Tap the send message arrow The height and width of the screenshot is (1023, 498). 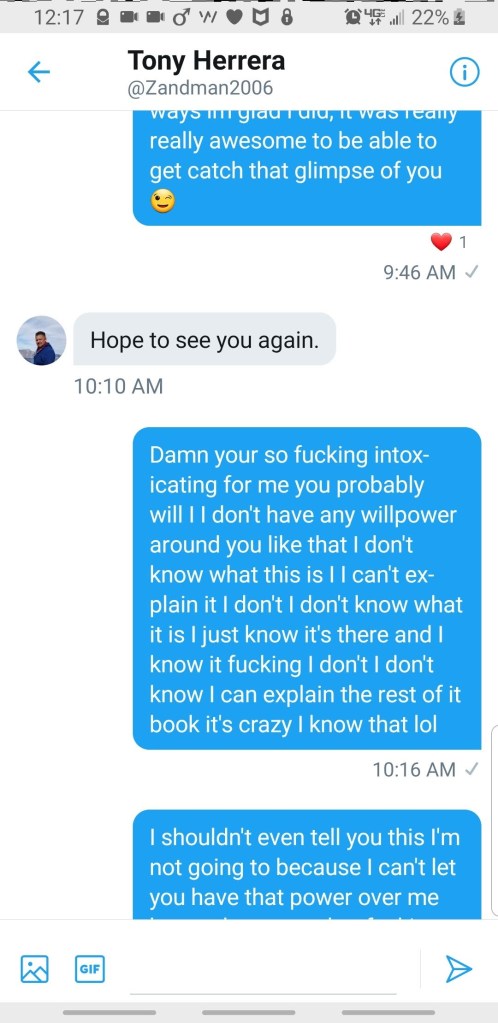(x=458, y=969)
